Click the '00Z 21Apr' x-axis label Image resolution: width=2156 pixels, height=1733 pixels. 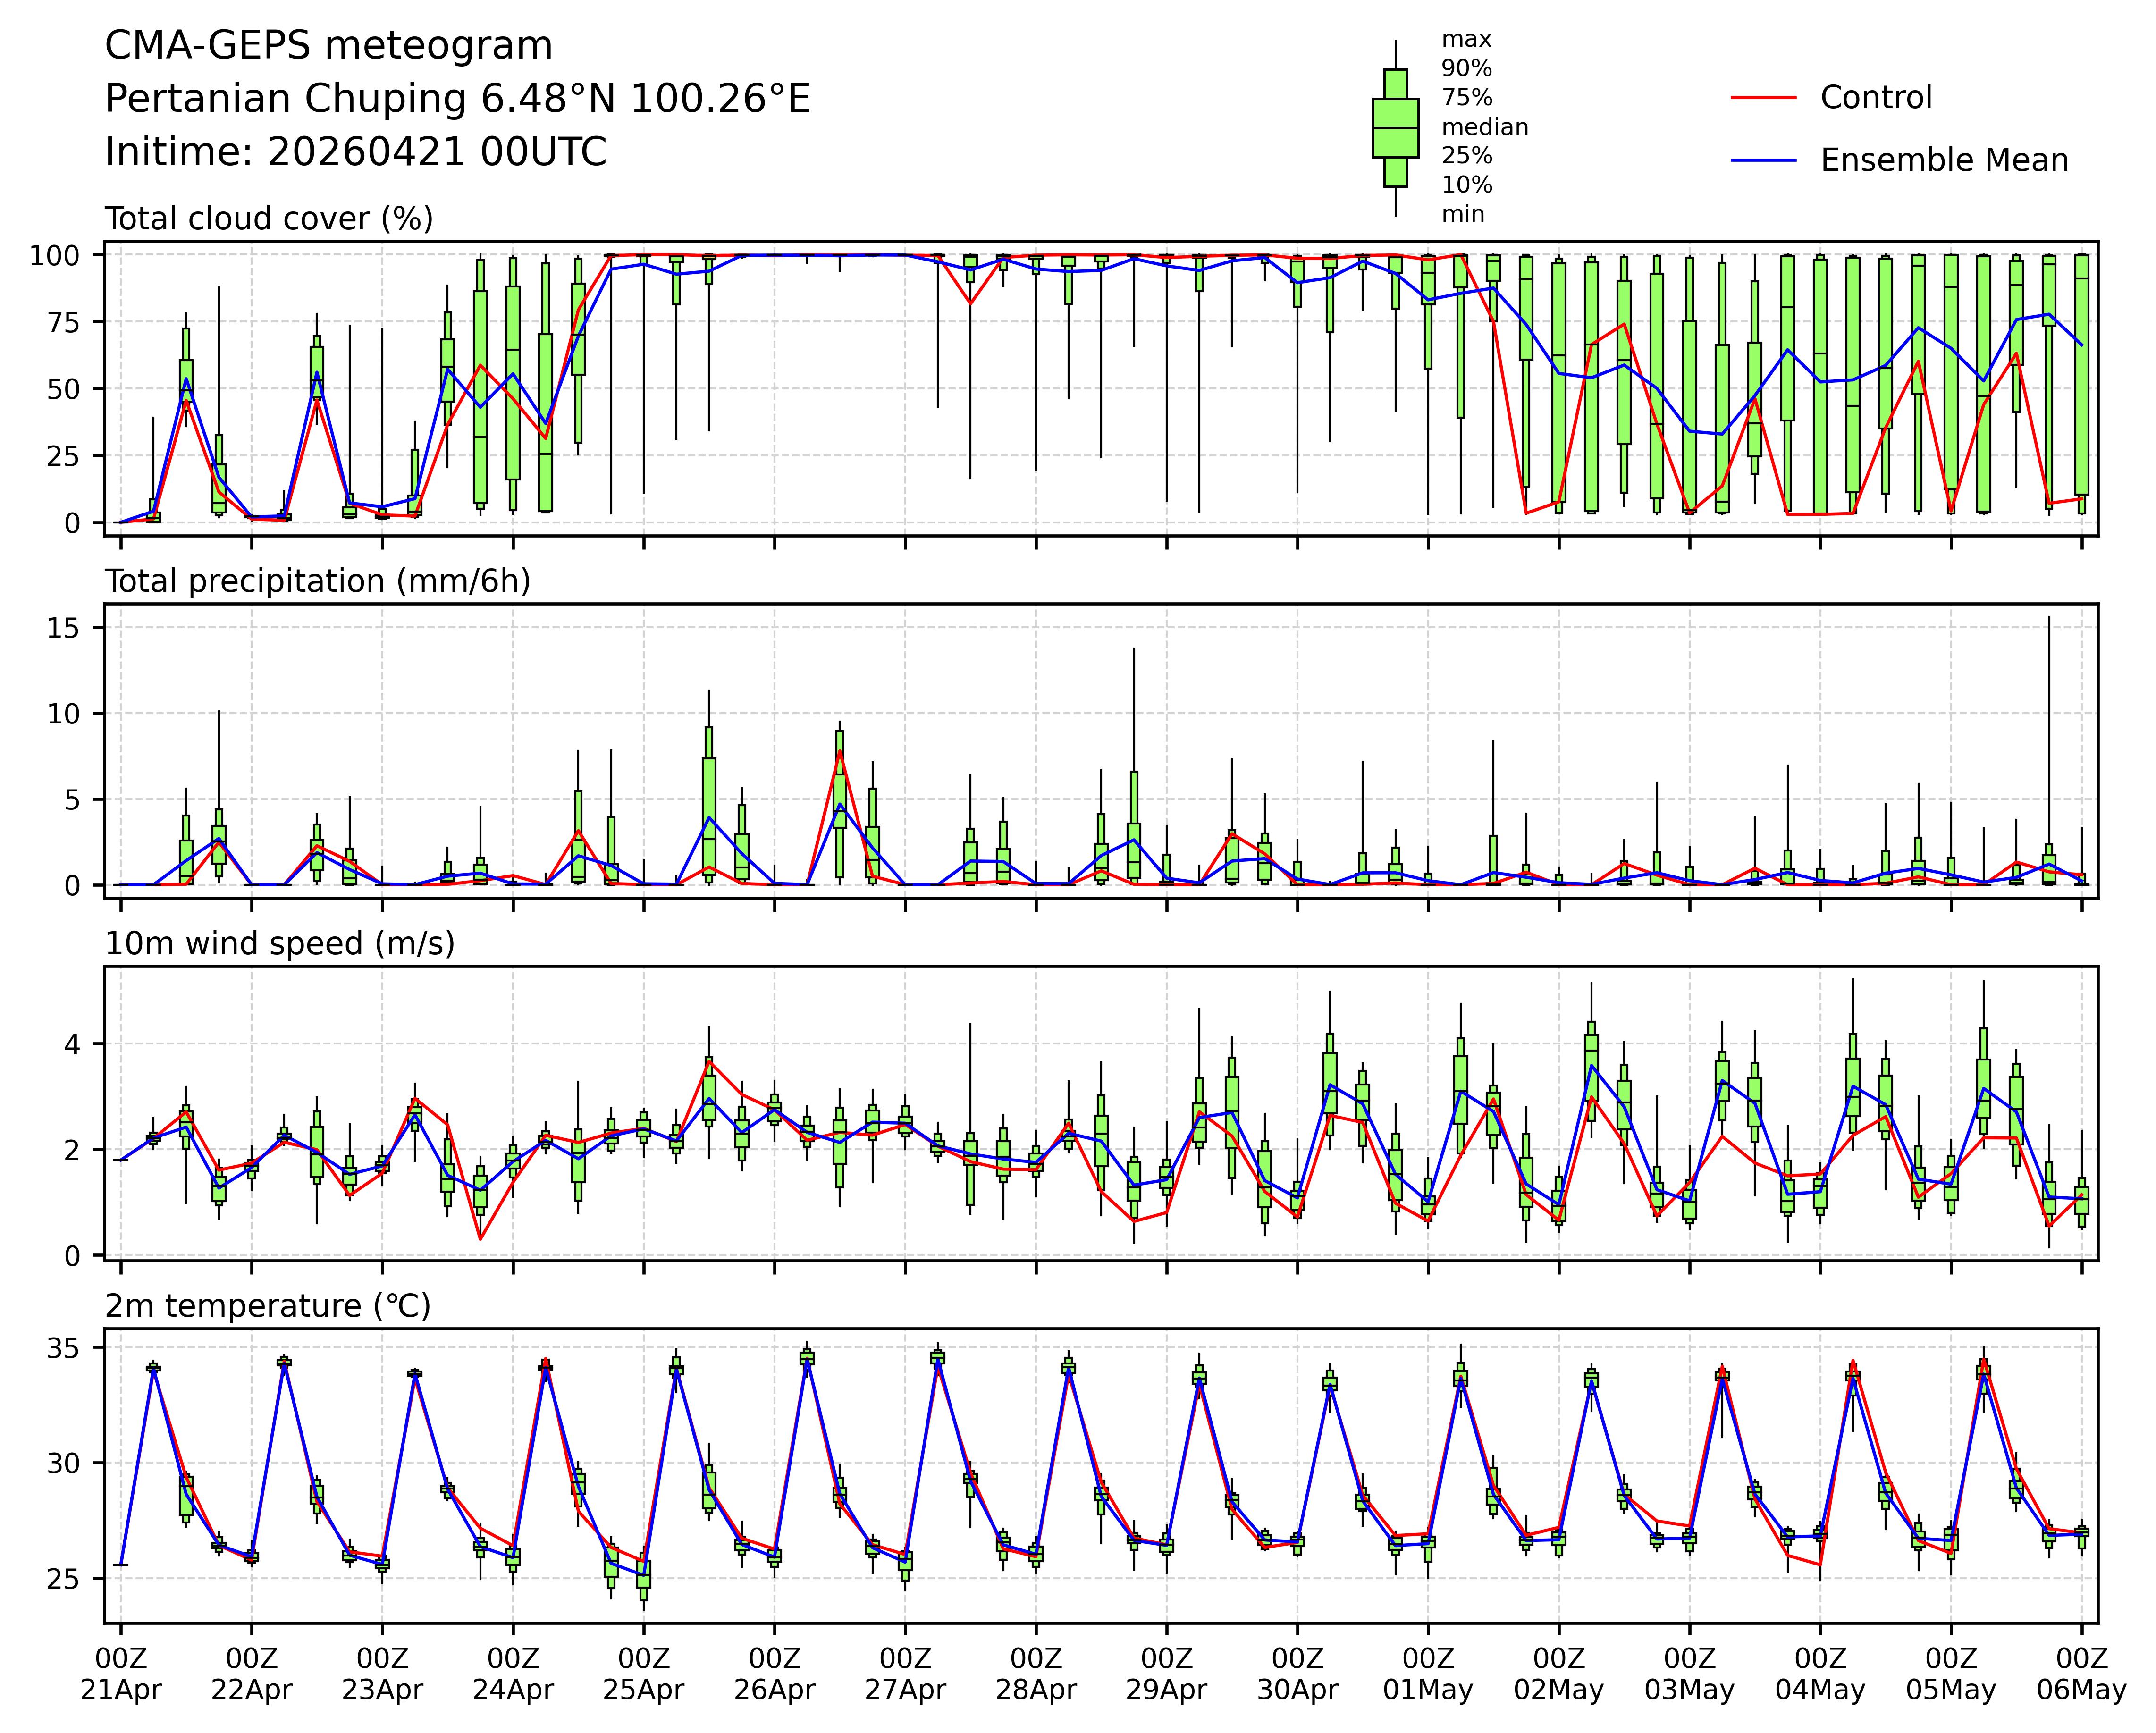point(120,1674)
